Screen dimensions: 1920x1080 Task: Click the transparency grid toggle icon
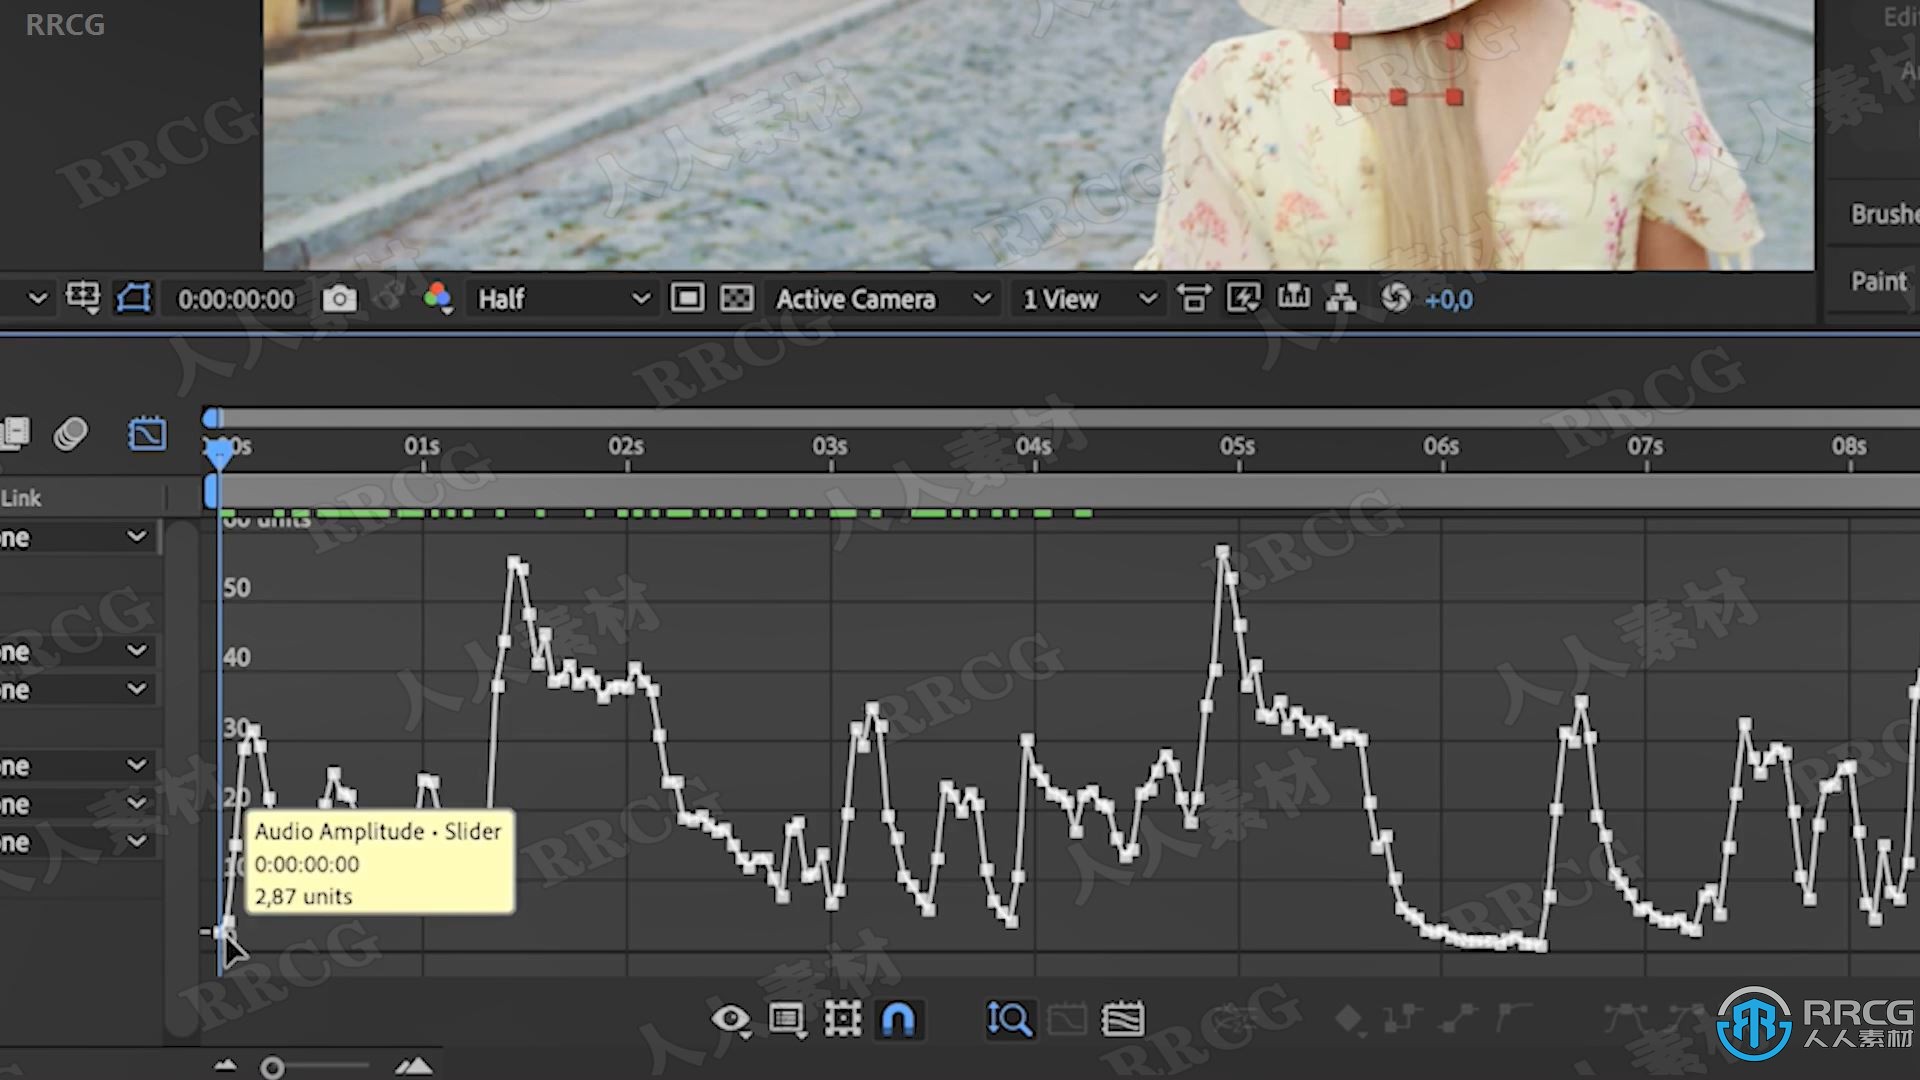[x=735, y=299]
